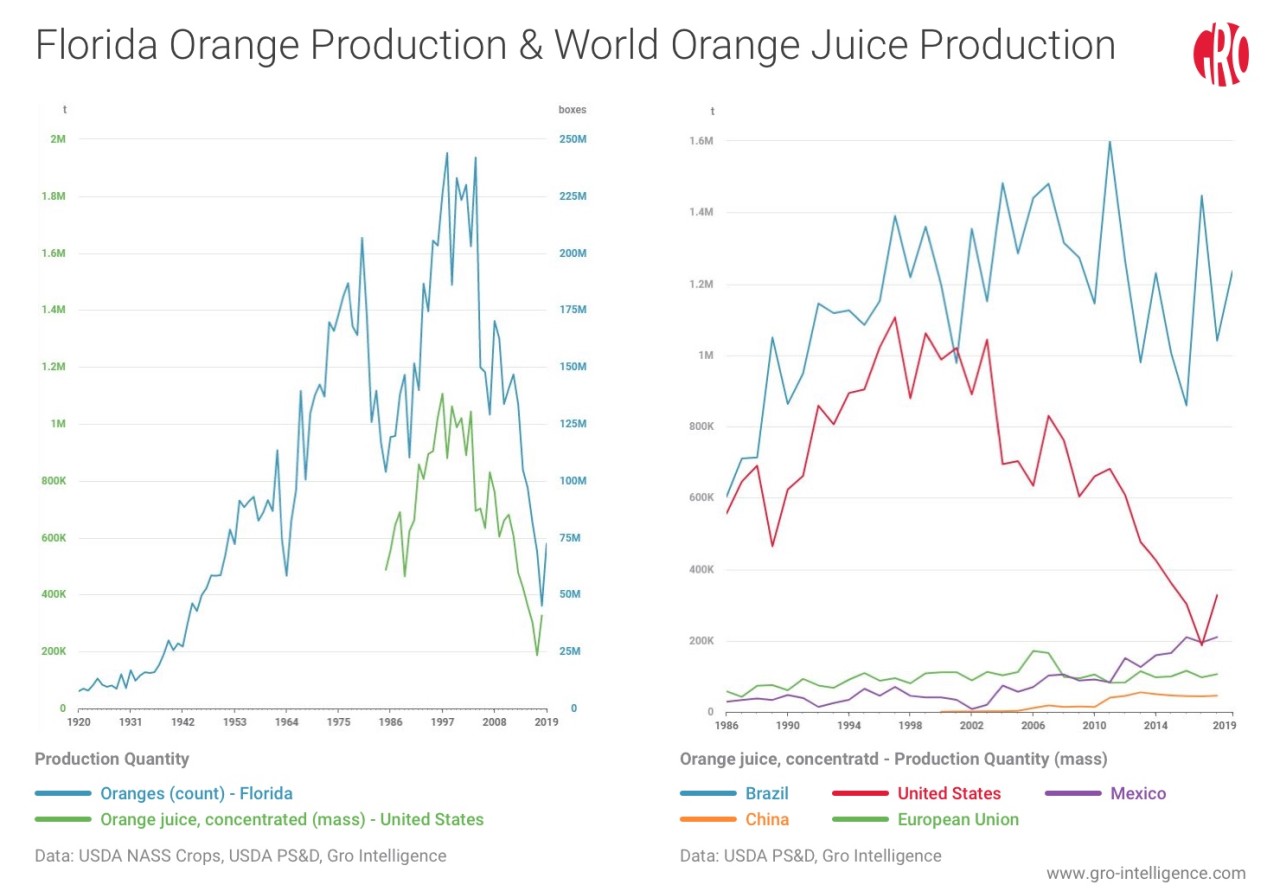Click the '50M' right axis value
Viewport: 1280px width, 891px height.
tap(569, 595)
